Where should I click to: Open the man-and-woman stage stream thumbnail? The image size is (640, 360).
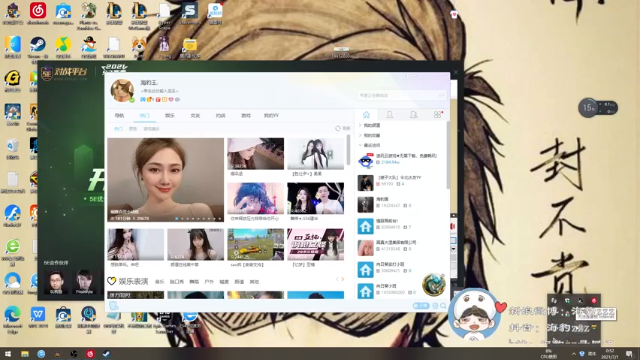[x=316, y=198]
